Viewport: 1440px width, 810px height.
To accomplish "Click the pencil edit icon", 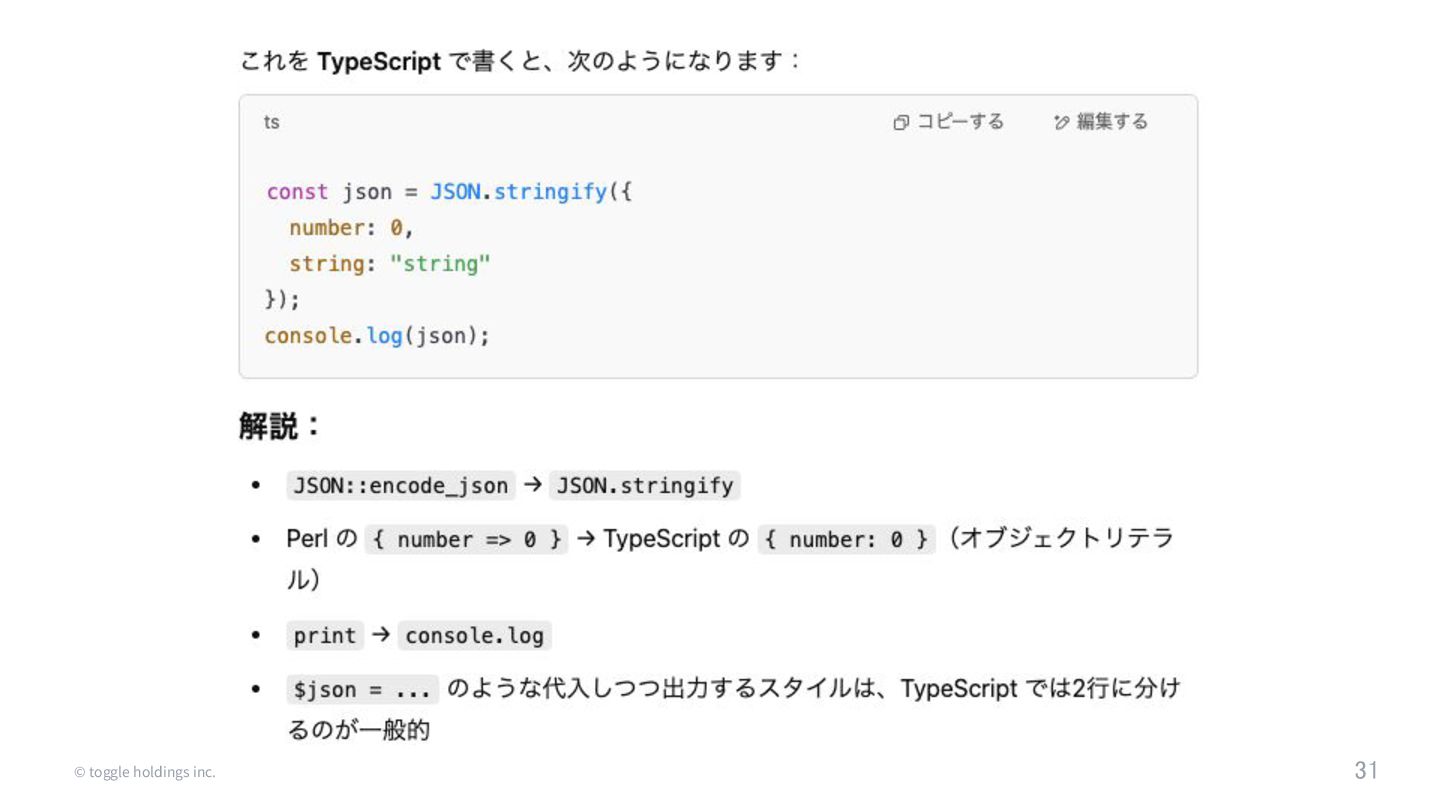I will click(1062, 122).
